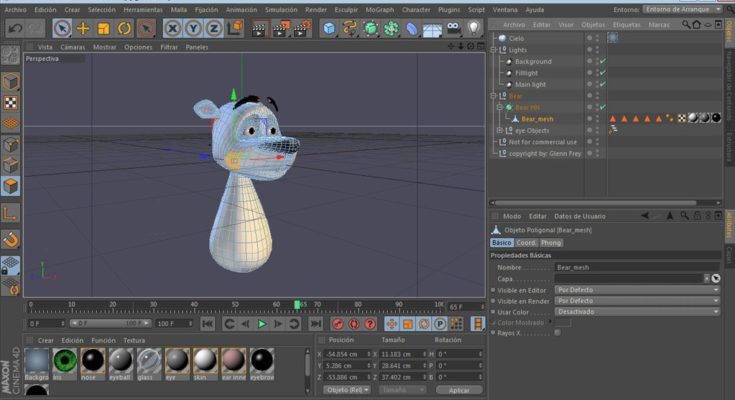Click record active objects button
The height and width of the screenshot is (400, 735).
[x=338, y=324]
